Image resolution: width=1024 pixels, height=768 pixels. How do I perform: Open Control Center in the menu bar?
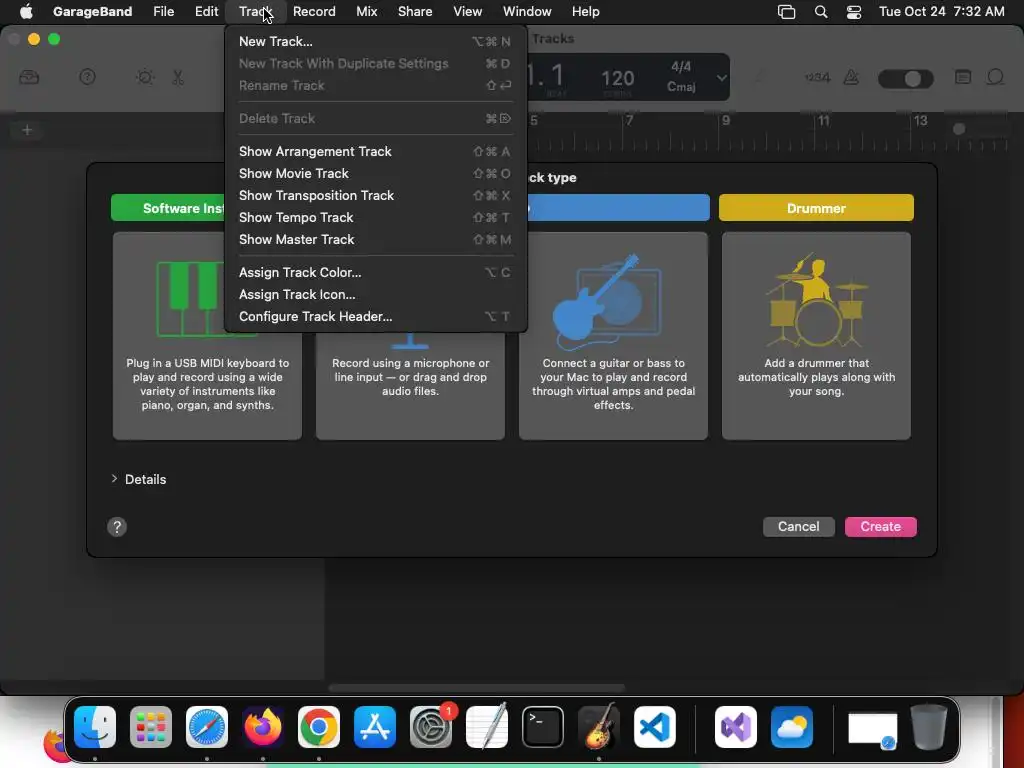point(854,12)
